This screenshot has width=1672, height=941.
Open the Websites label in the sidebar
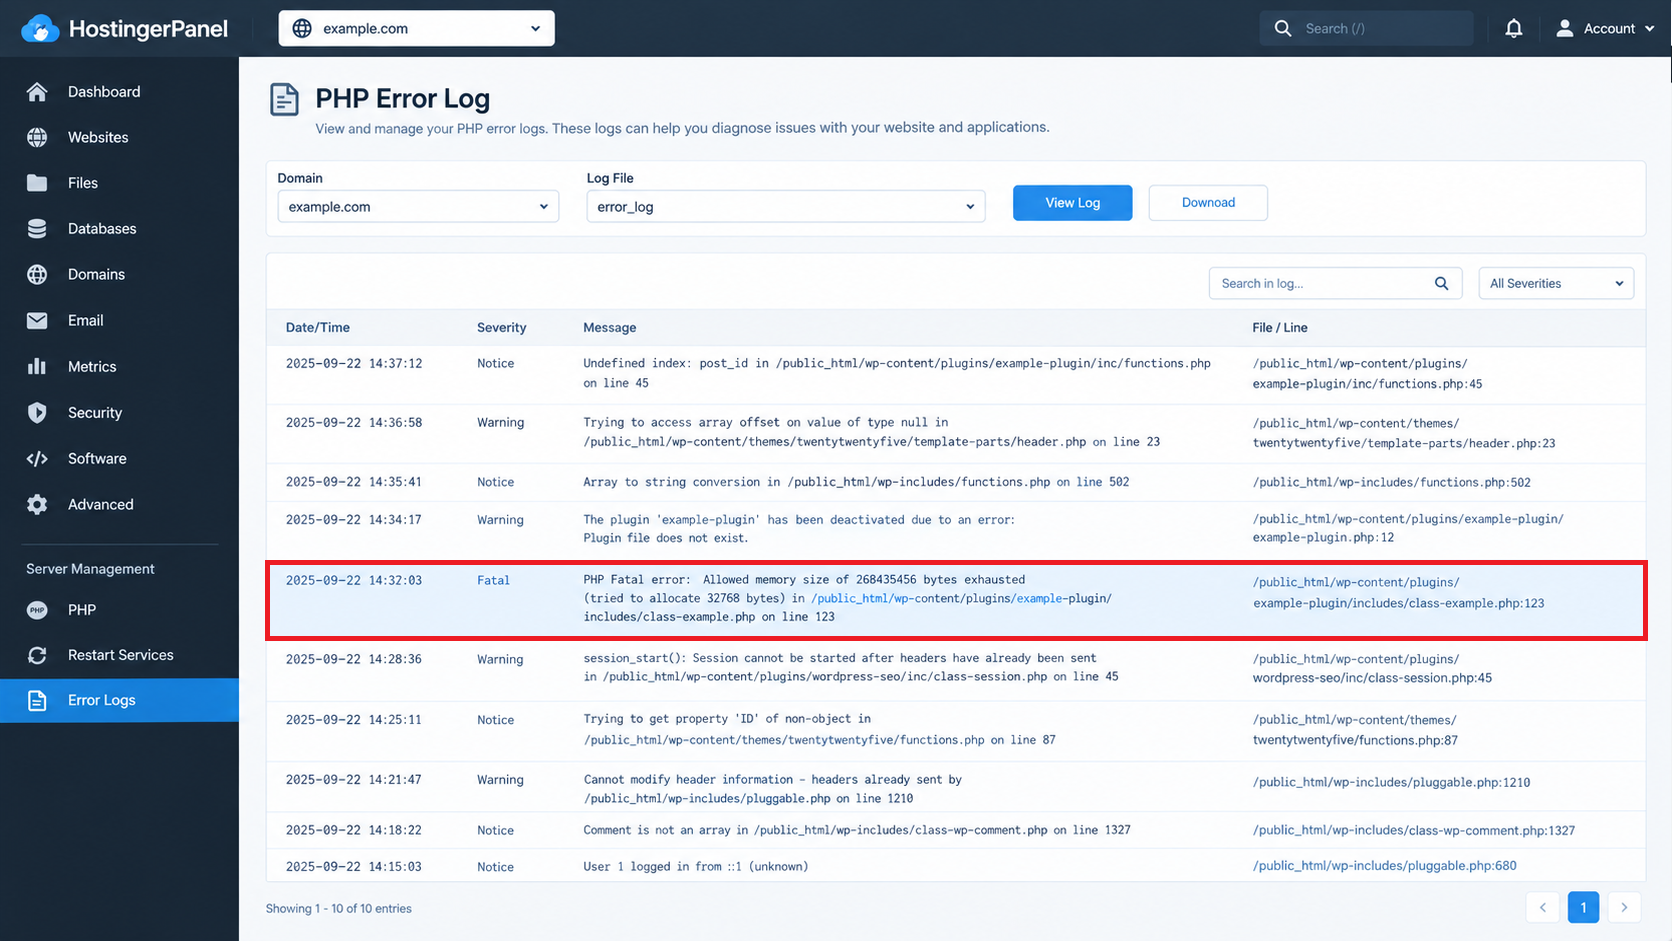point(98,138)
